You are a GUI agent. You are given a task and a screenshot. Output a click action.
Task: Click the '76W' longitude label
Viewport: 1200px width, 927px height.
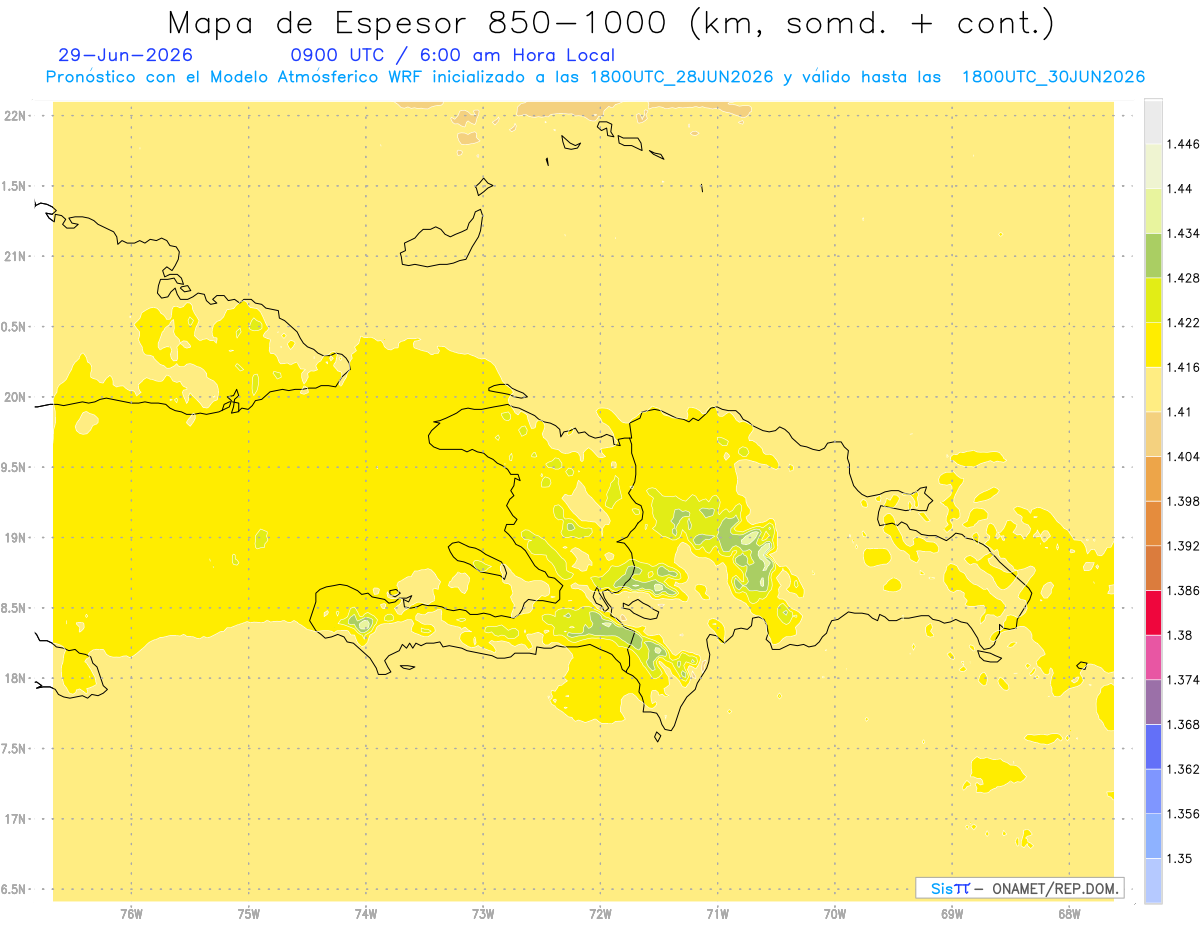(131, 914)
